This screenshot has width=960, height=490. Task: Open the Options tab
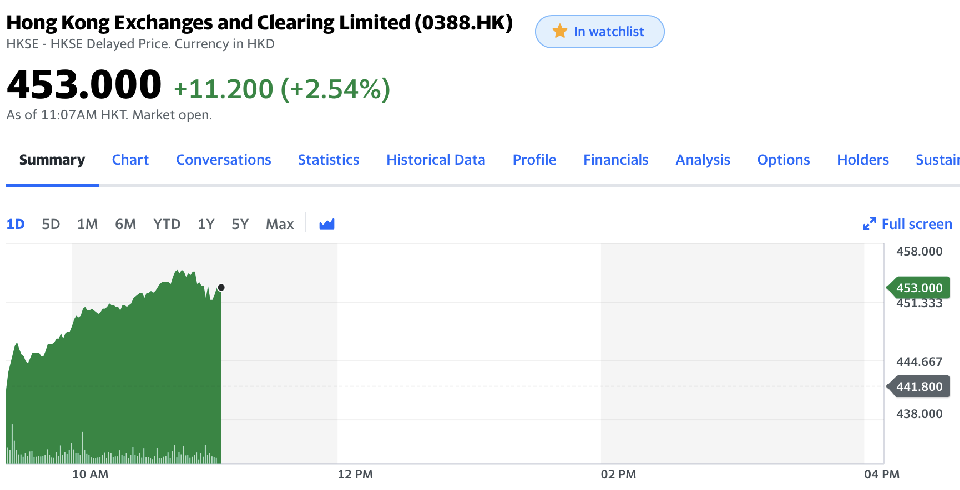coord(783,160)
